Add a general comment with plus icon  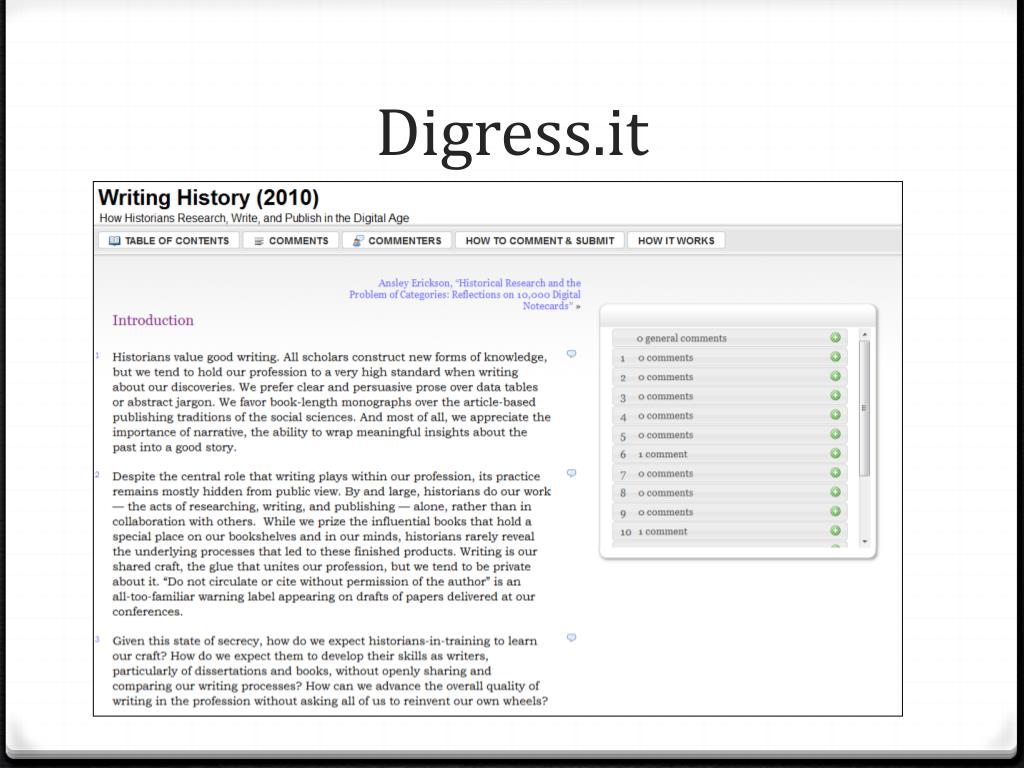[x=835, y=338]
